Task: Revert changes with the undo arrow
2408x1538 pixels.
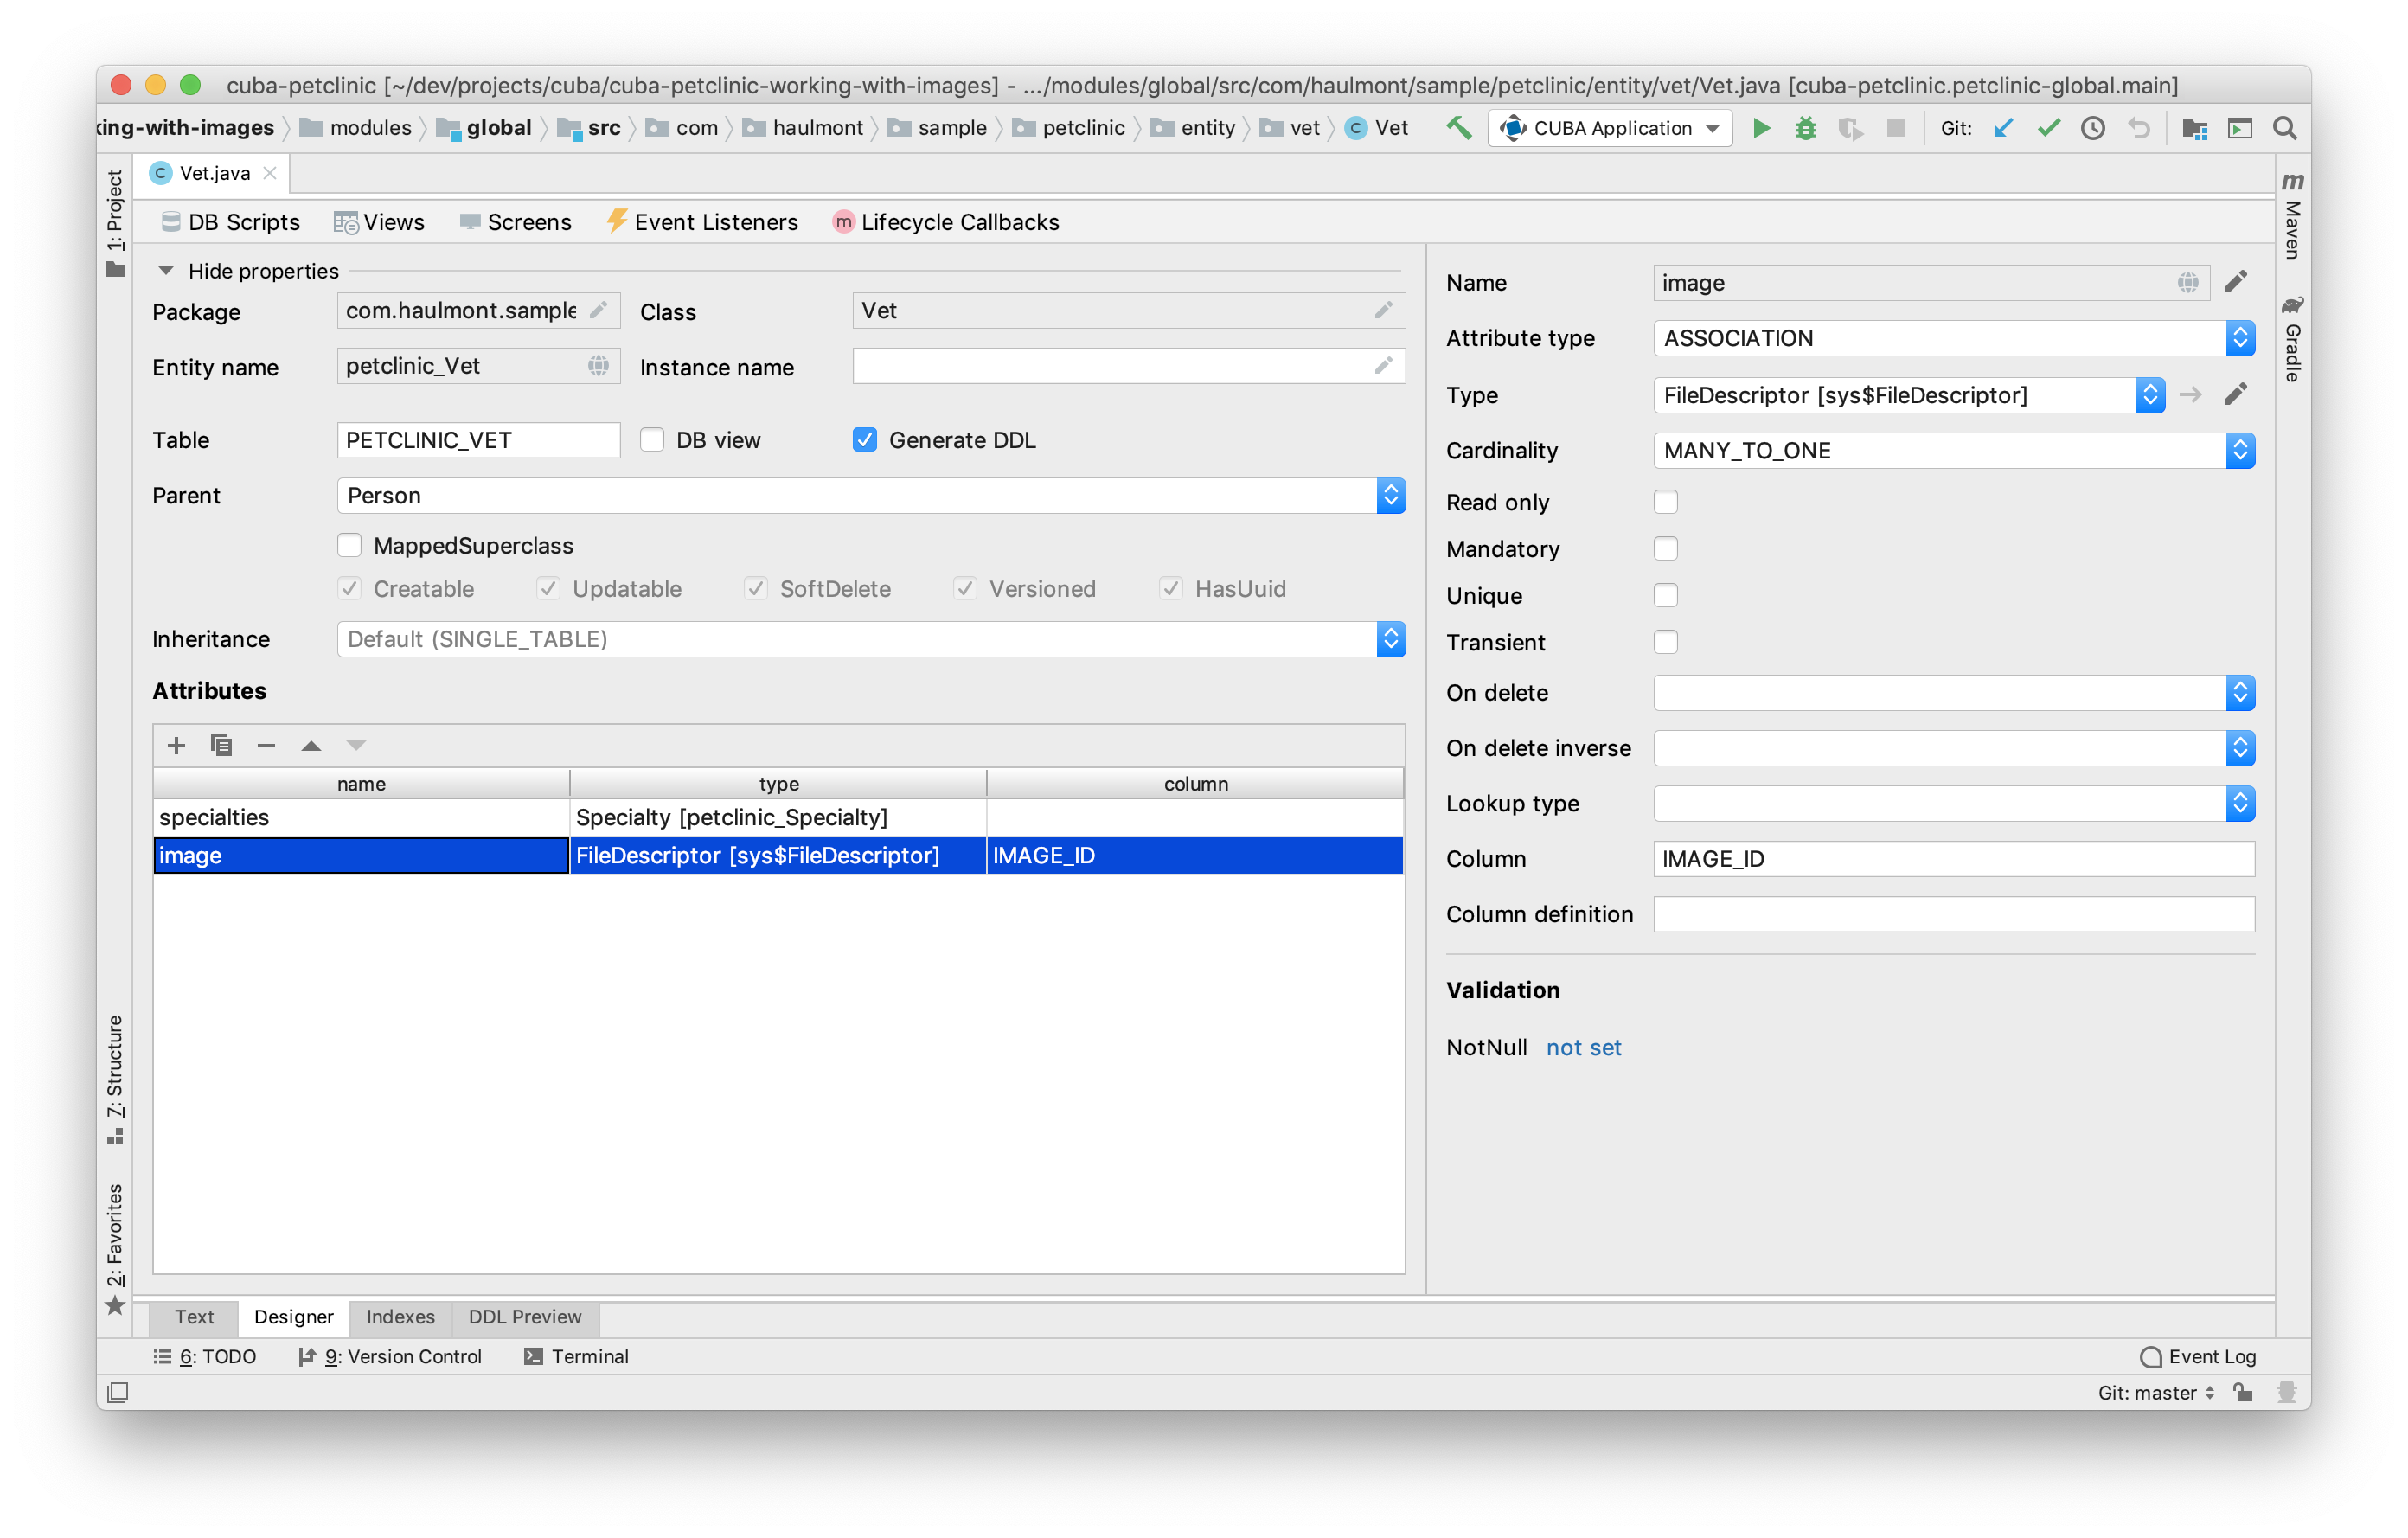Action: click(x=2138, y=128)
